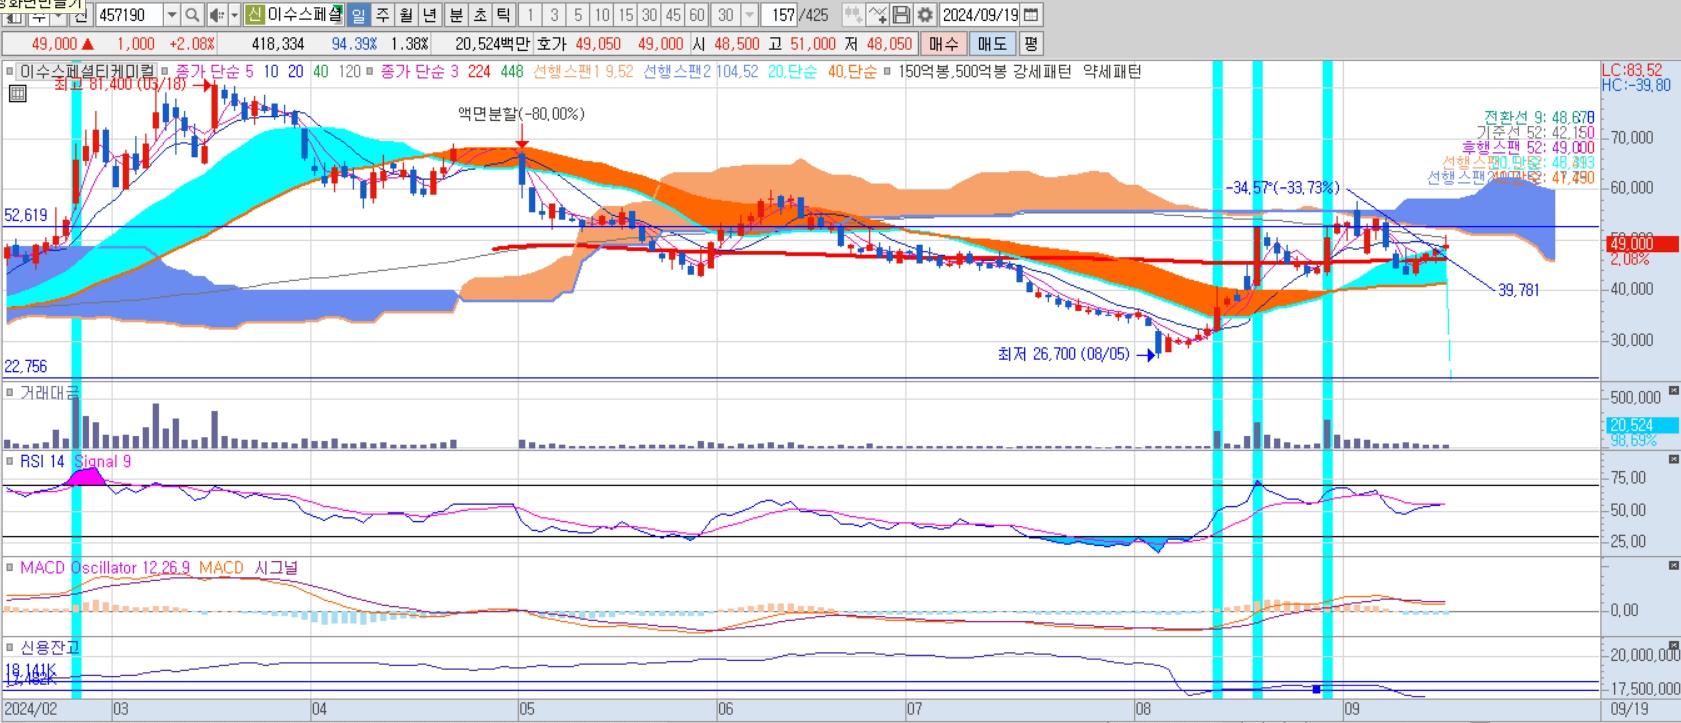The width and height of the screenshot is (1681, 723).
Task: Open the calendar date picker icon
Action: tap(1031, 15)
